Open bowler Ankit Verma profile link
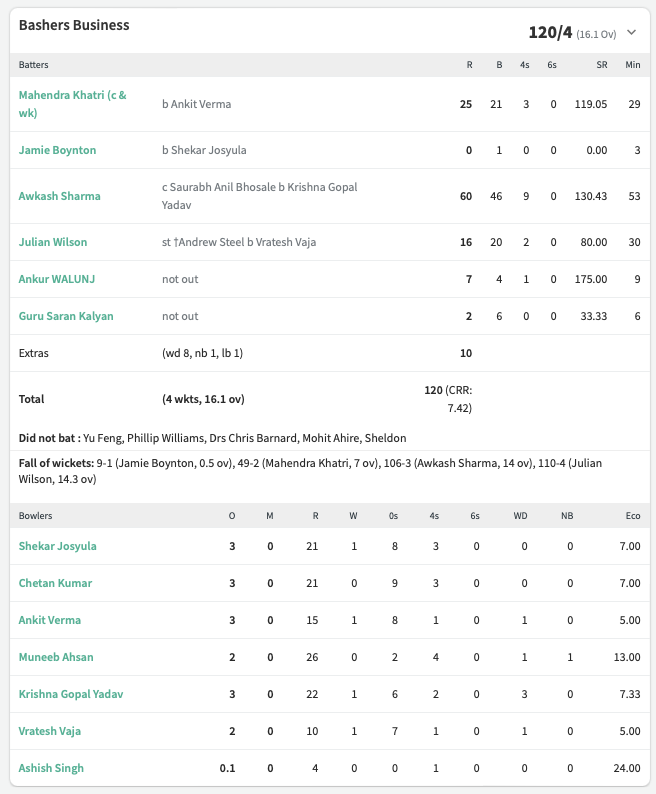The height and width of the screenshot is (794, 656). (x=50, y=620)
